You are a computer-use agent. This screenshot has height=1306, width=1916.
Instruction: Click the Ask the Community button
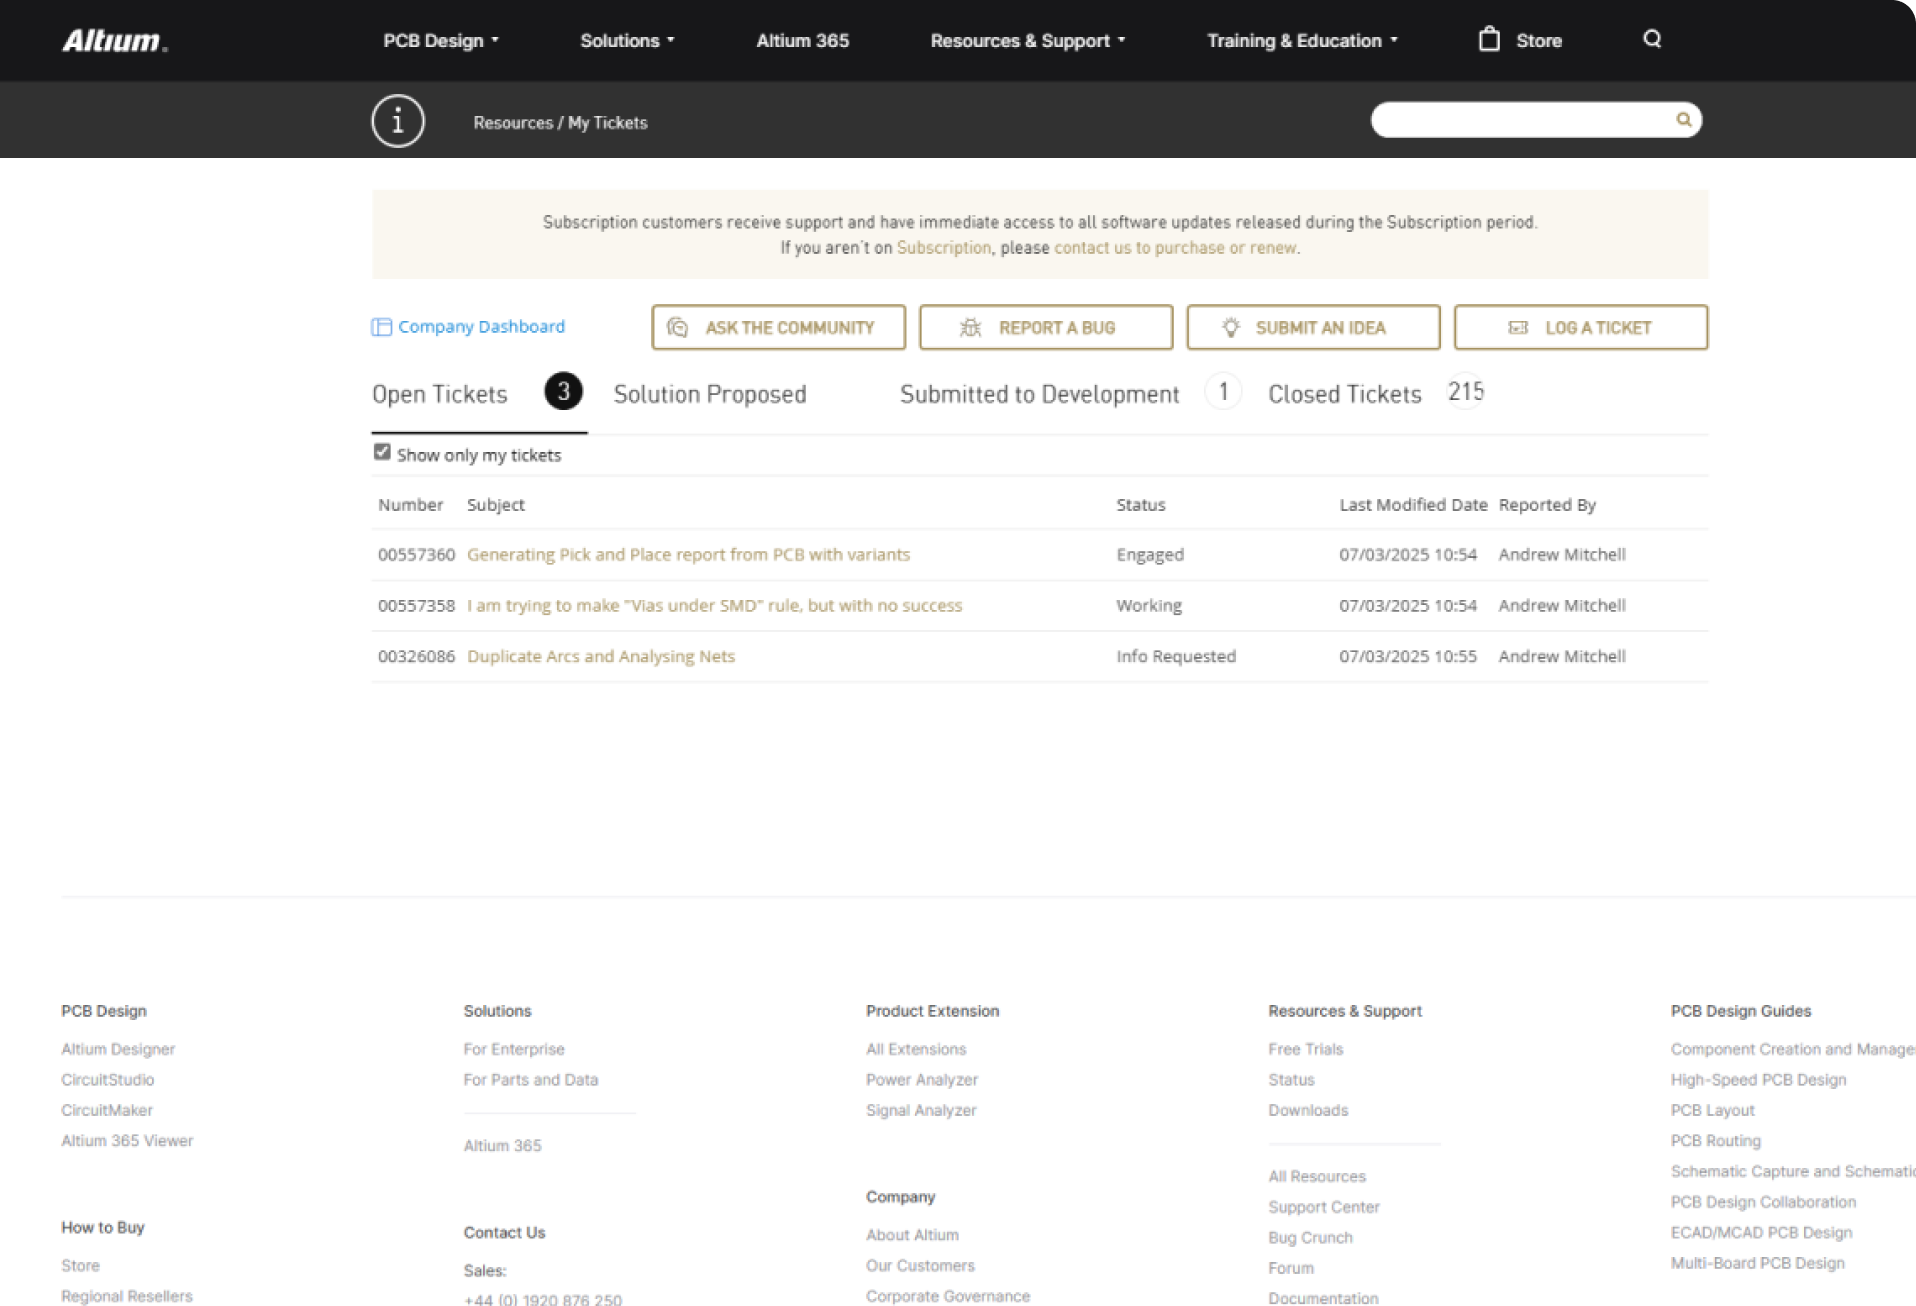778,328
